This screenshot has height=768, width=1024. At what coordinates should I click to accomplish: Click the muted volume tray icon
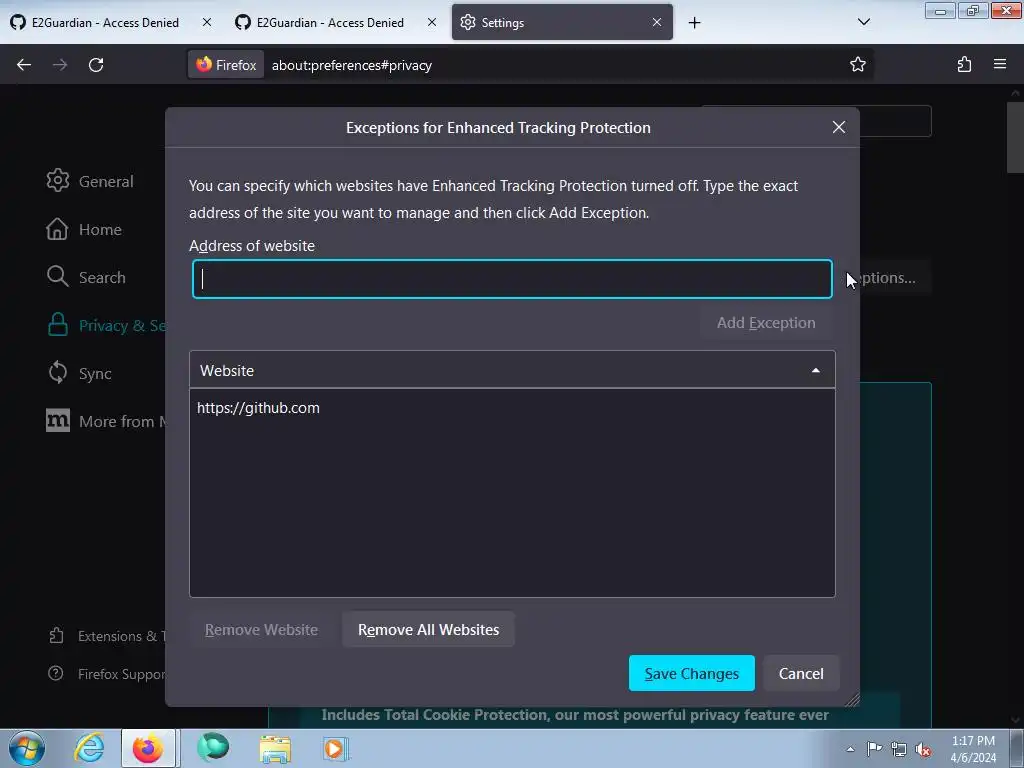[x=923, y=750]
